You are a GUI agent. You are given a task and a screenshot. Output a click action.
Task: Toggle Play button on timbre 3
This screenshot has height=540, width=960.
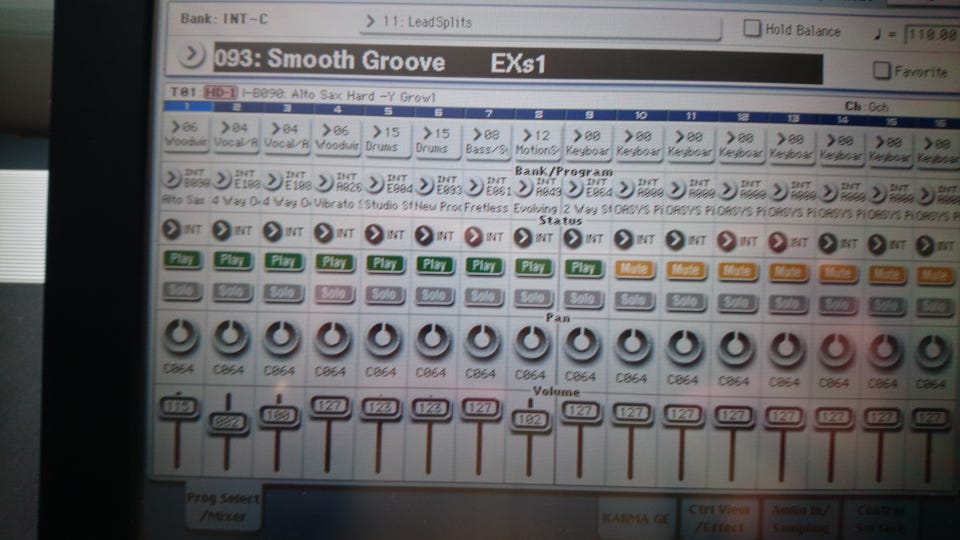point(283,261)
